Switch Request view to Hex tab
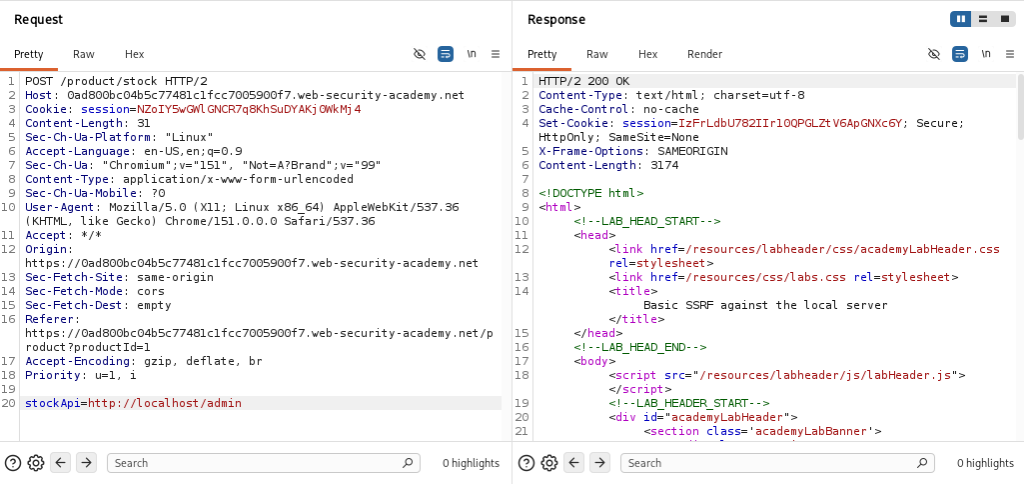The height and width of the screenshot is (484, 1024). [x=135, y=54]
